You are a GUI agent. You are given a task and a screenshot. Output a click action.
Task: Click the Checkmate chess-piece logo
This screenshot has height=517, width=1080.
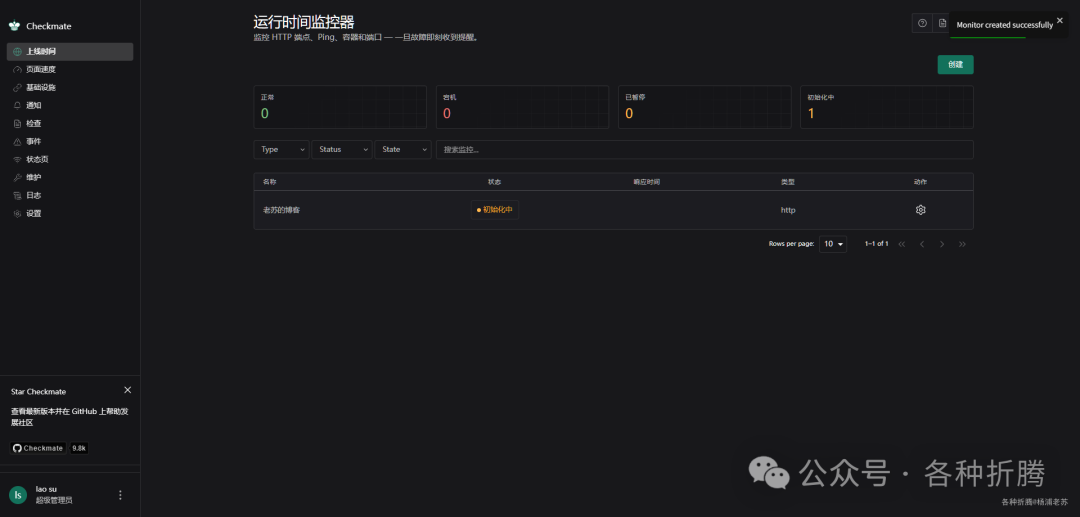tap(14, 25)
